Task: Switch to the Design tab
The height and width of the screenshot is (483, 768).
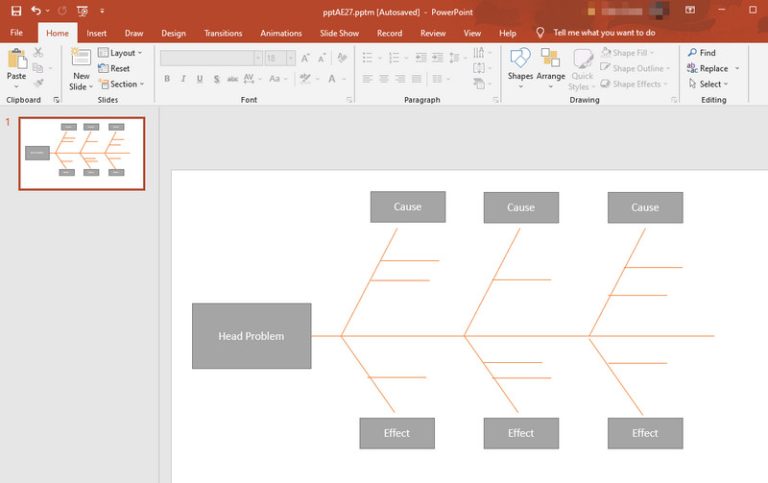Action: (x=173, y=33)
